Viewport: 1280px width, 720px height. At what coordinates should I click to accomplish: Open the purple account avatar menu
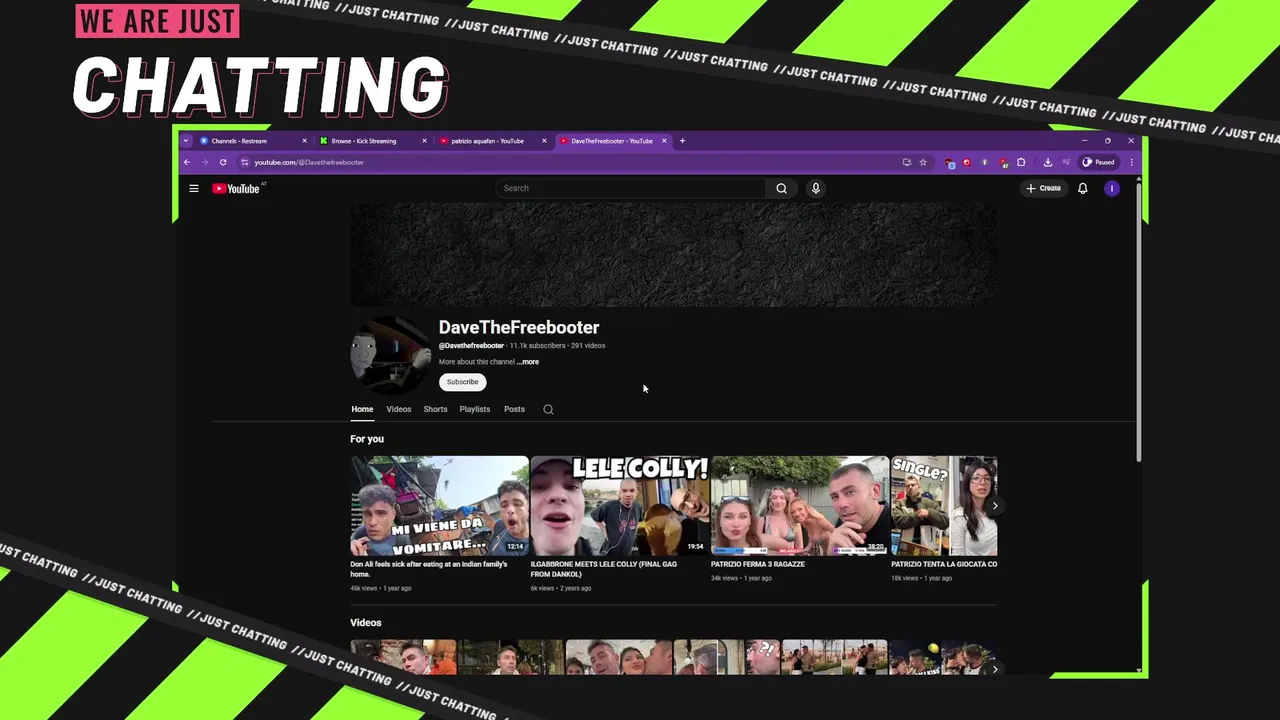[1111, 188]
